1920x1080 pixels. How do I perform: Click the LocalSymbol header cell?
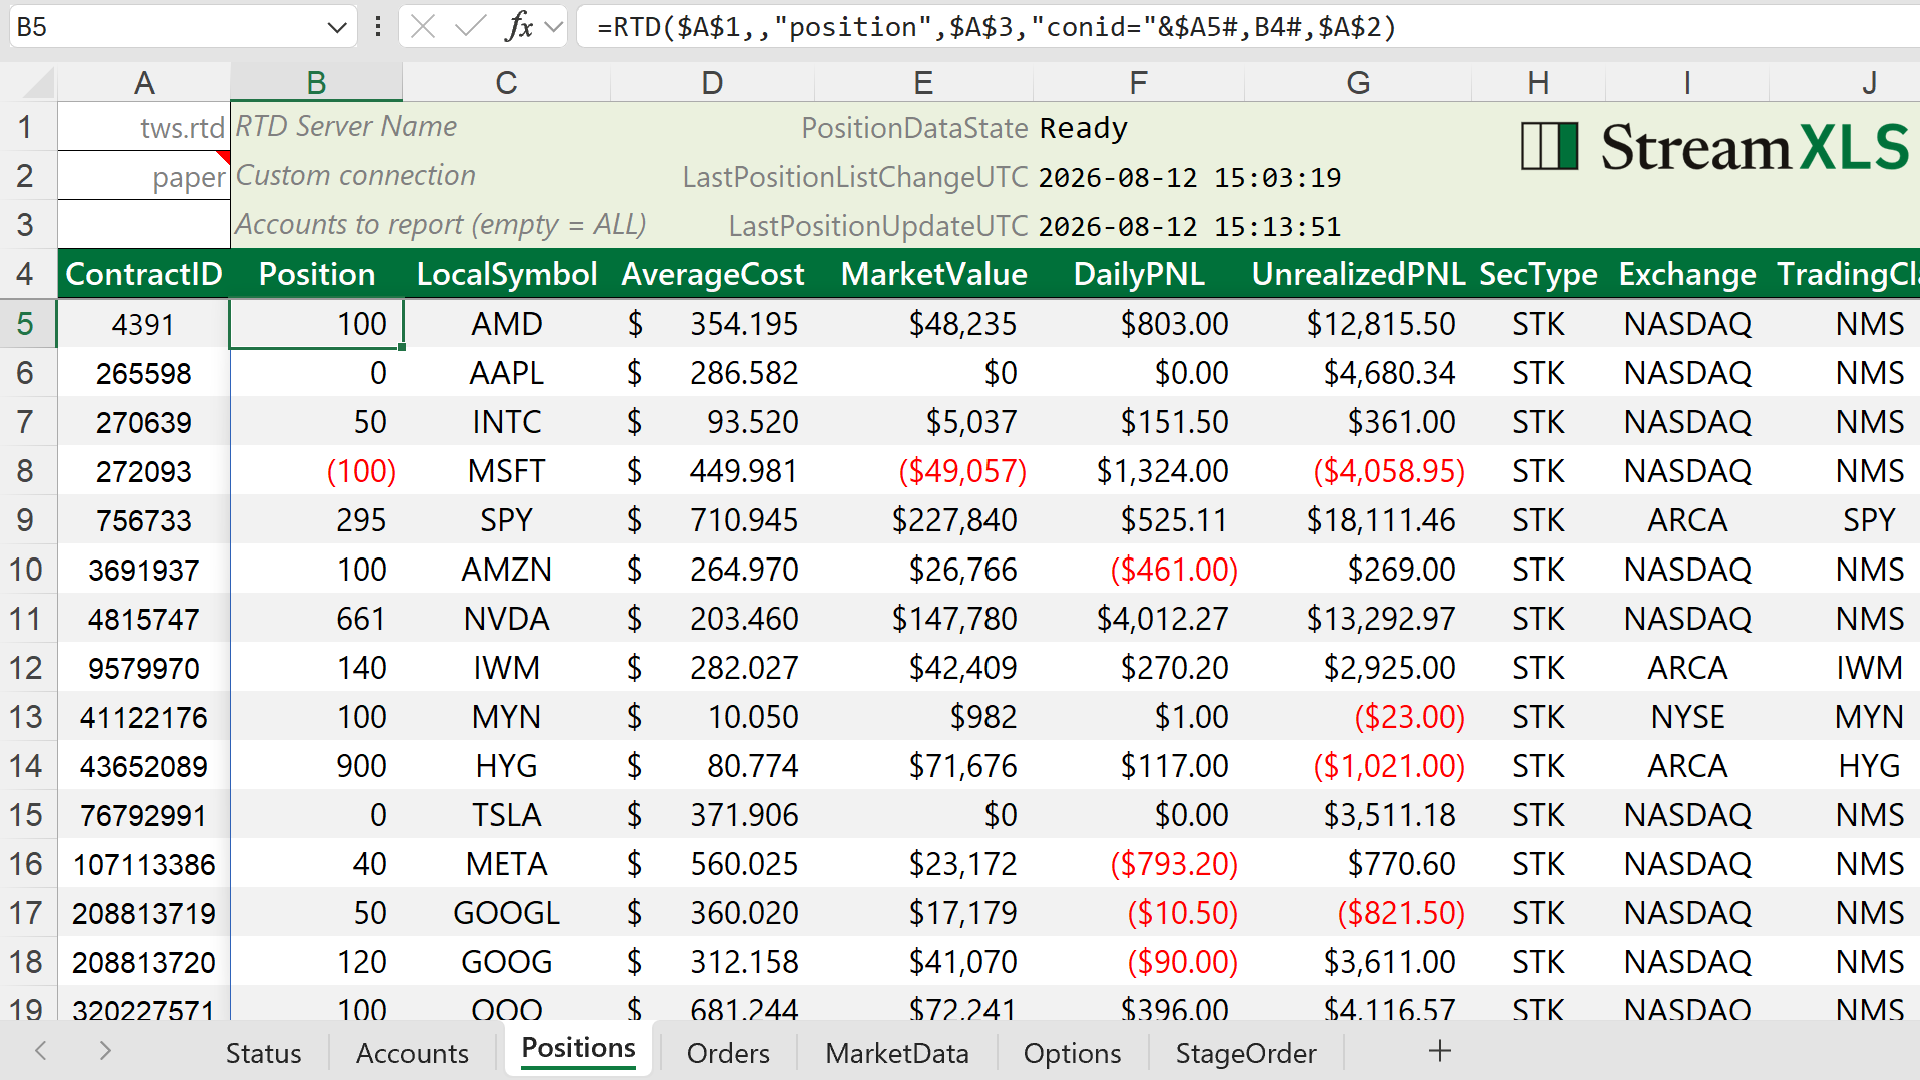pyautogui.click(x=506, y=274)
